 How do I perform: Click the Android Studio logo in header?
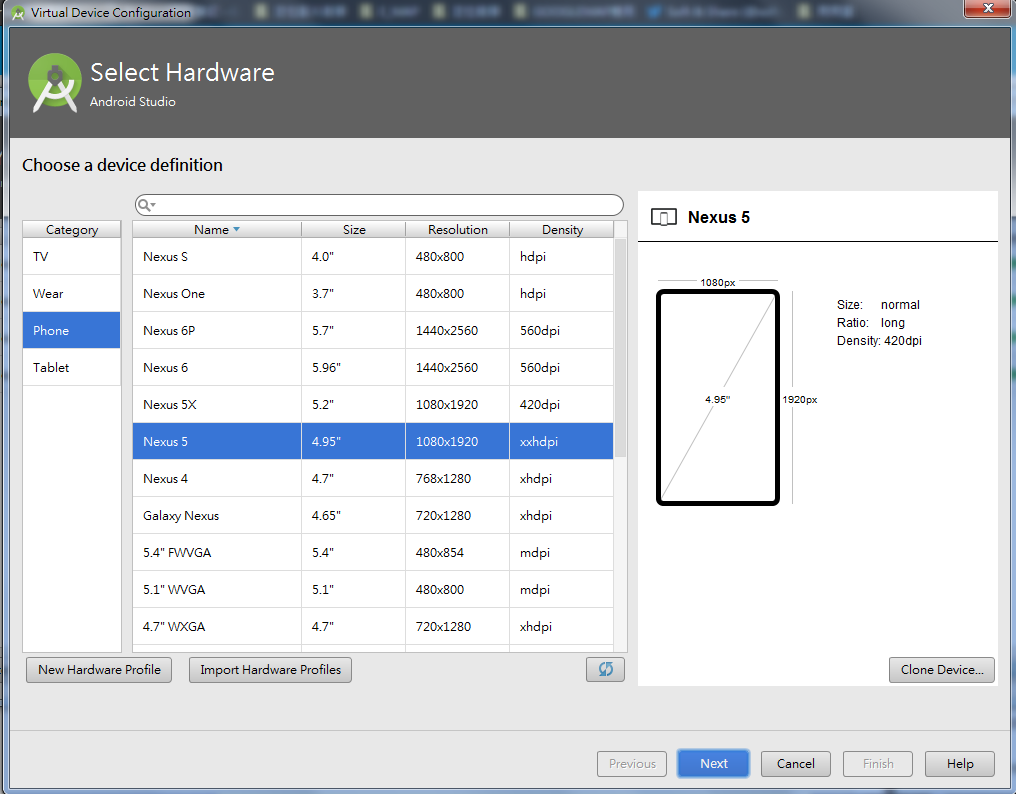pyautogui.click(x=55, y=84)
